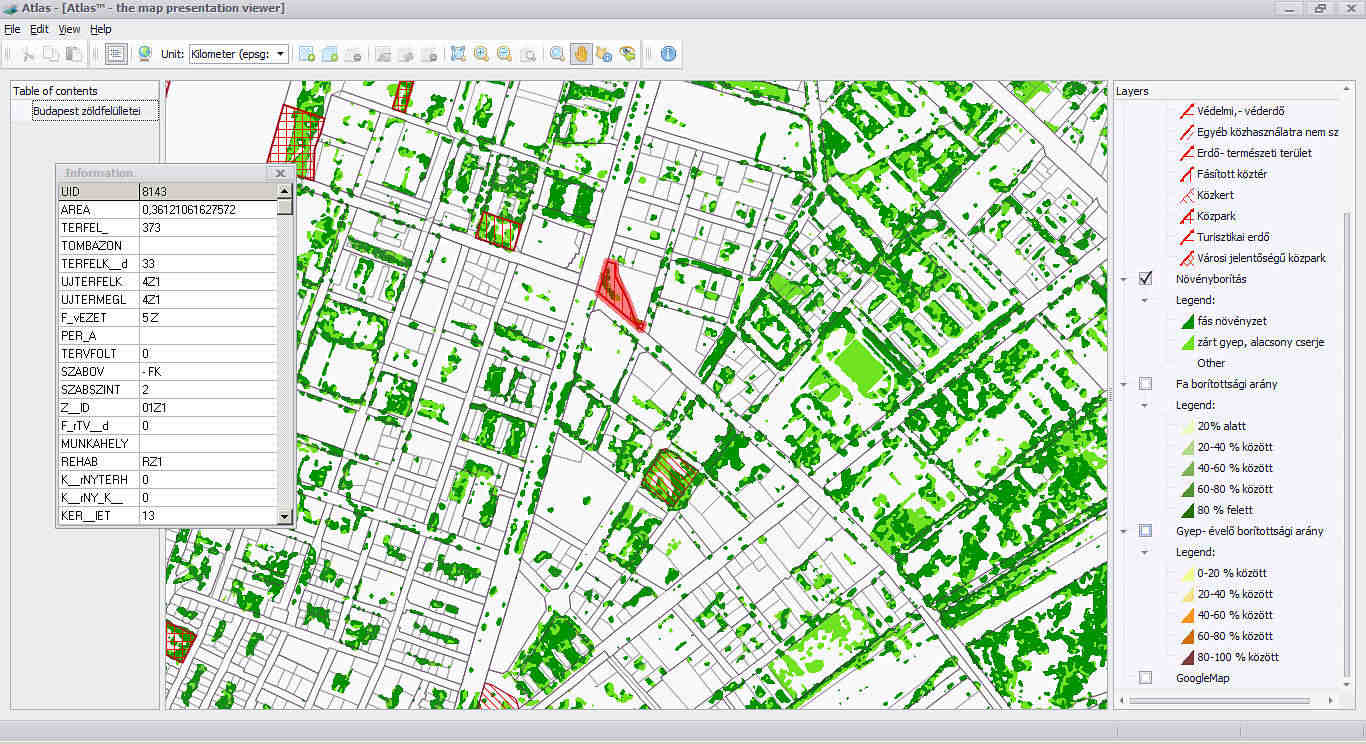Open the File menu
The image size is (1366, 744).
coord(12,30)
